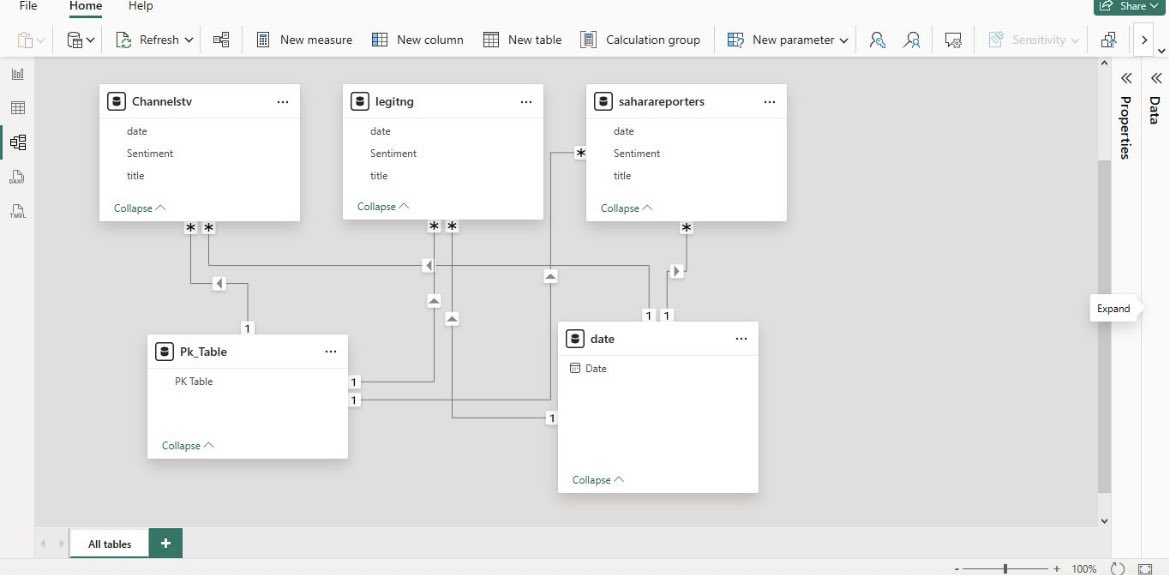Open the DAX query view icon
1169x575 pixels.
[x=17, y=177]
